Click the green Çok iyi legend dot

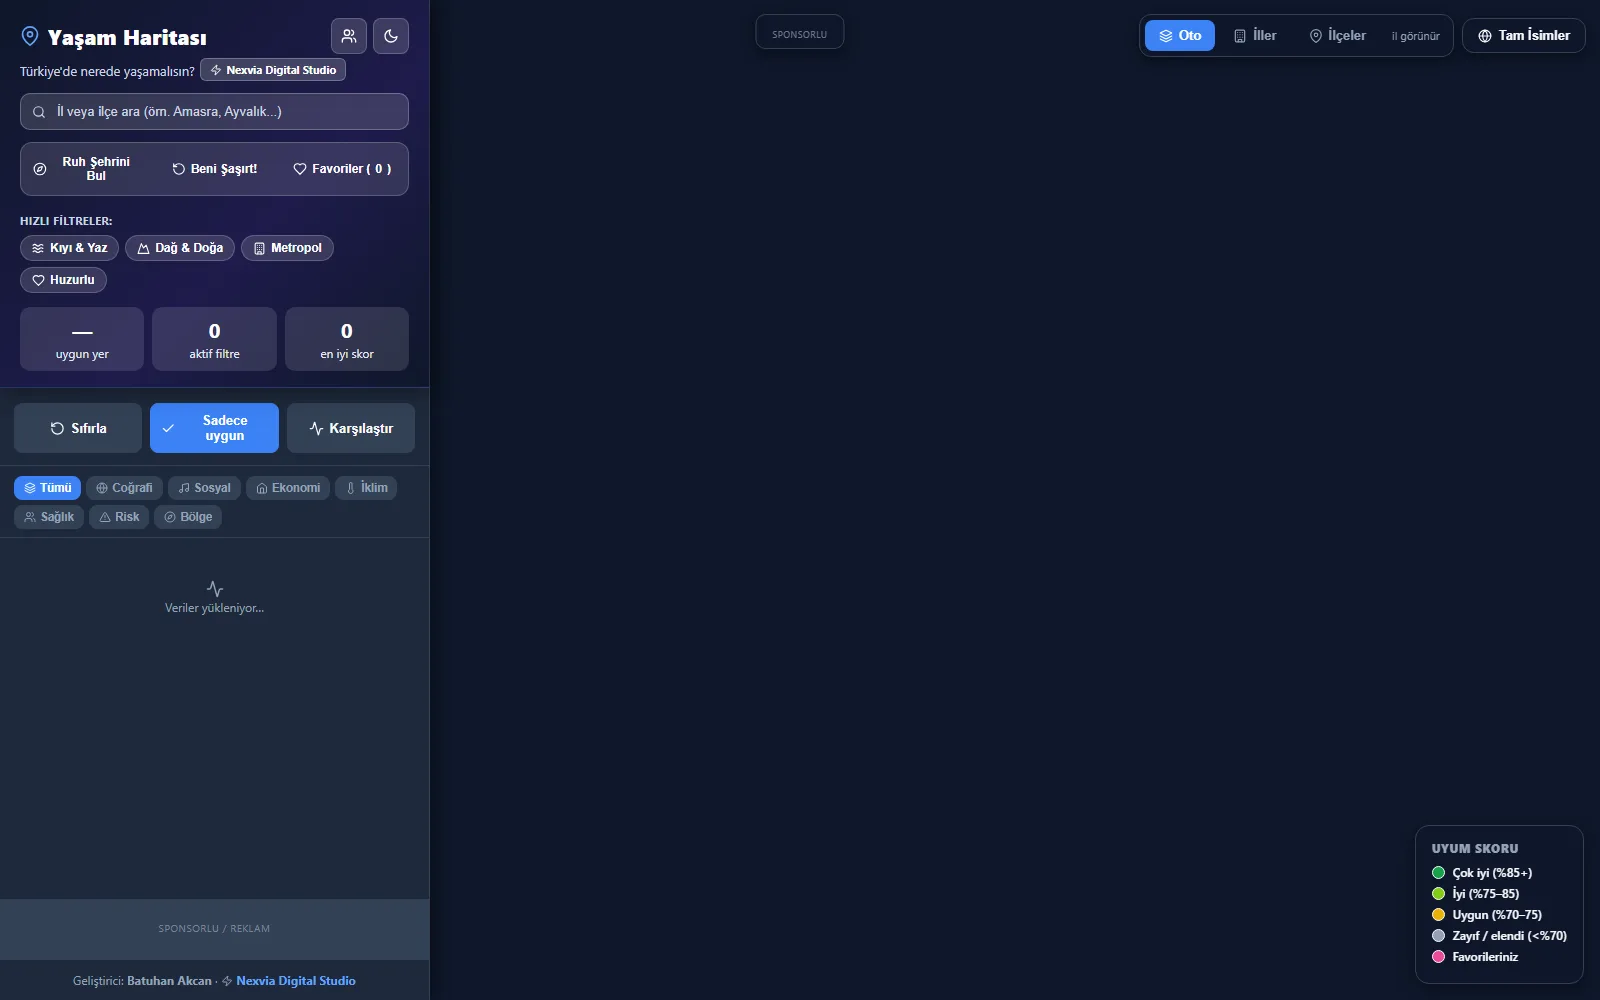[1438, 873]
